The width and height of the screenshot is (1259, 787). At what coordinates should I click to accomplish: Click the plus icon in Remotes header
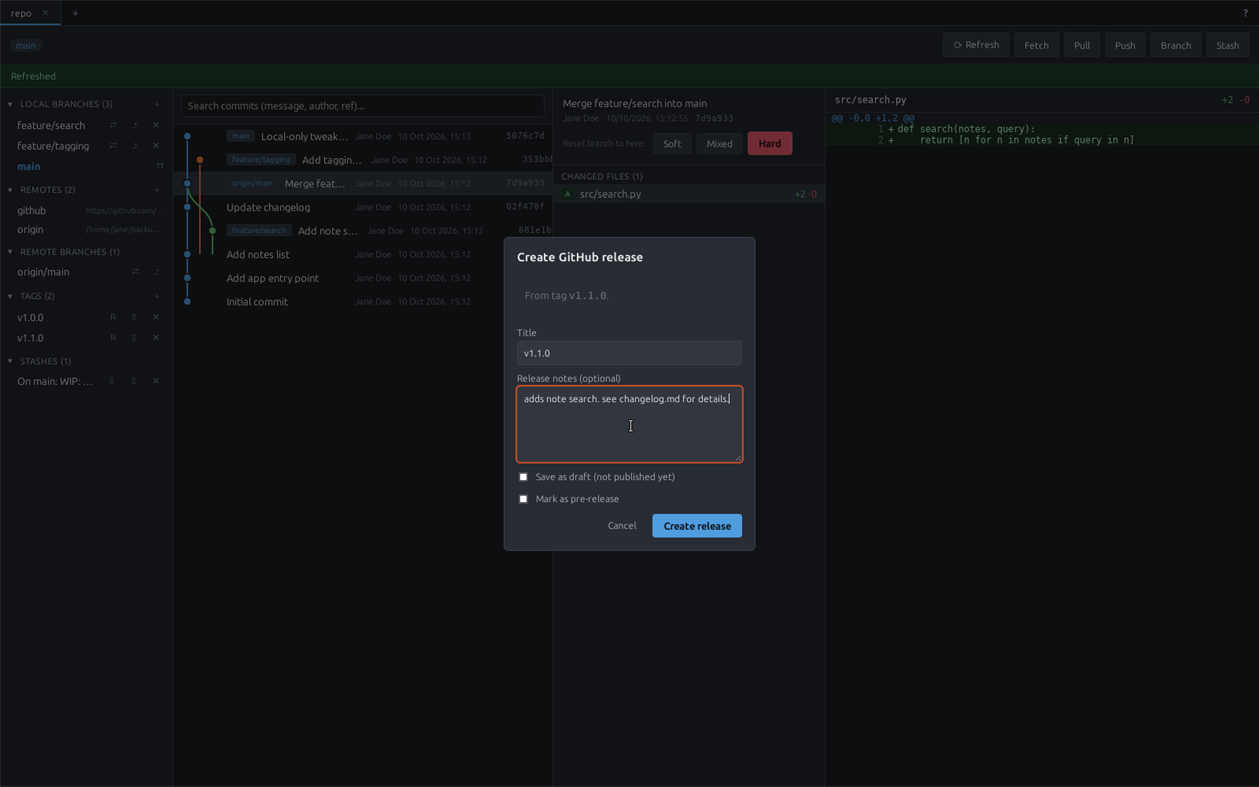click(x=157, y=190)
